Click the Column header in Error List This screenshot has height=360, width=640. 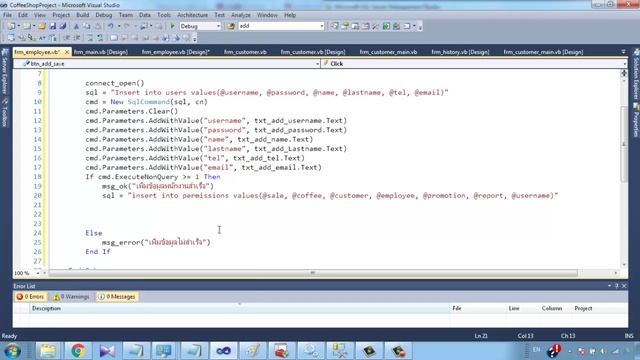click(556, 309)
